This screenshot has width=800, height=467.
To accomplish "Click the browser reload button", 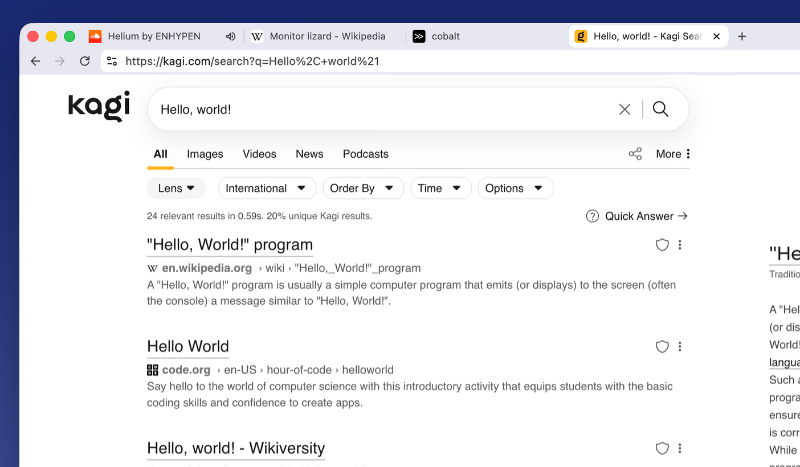I will (85, 61).
